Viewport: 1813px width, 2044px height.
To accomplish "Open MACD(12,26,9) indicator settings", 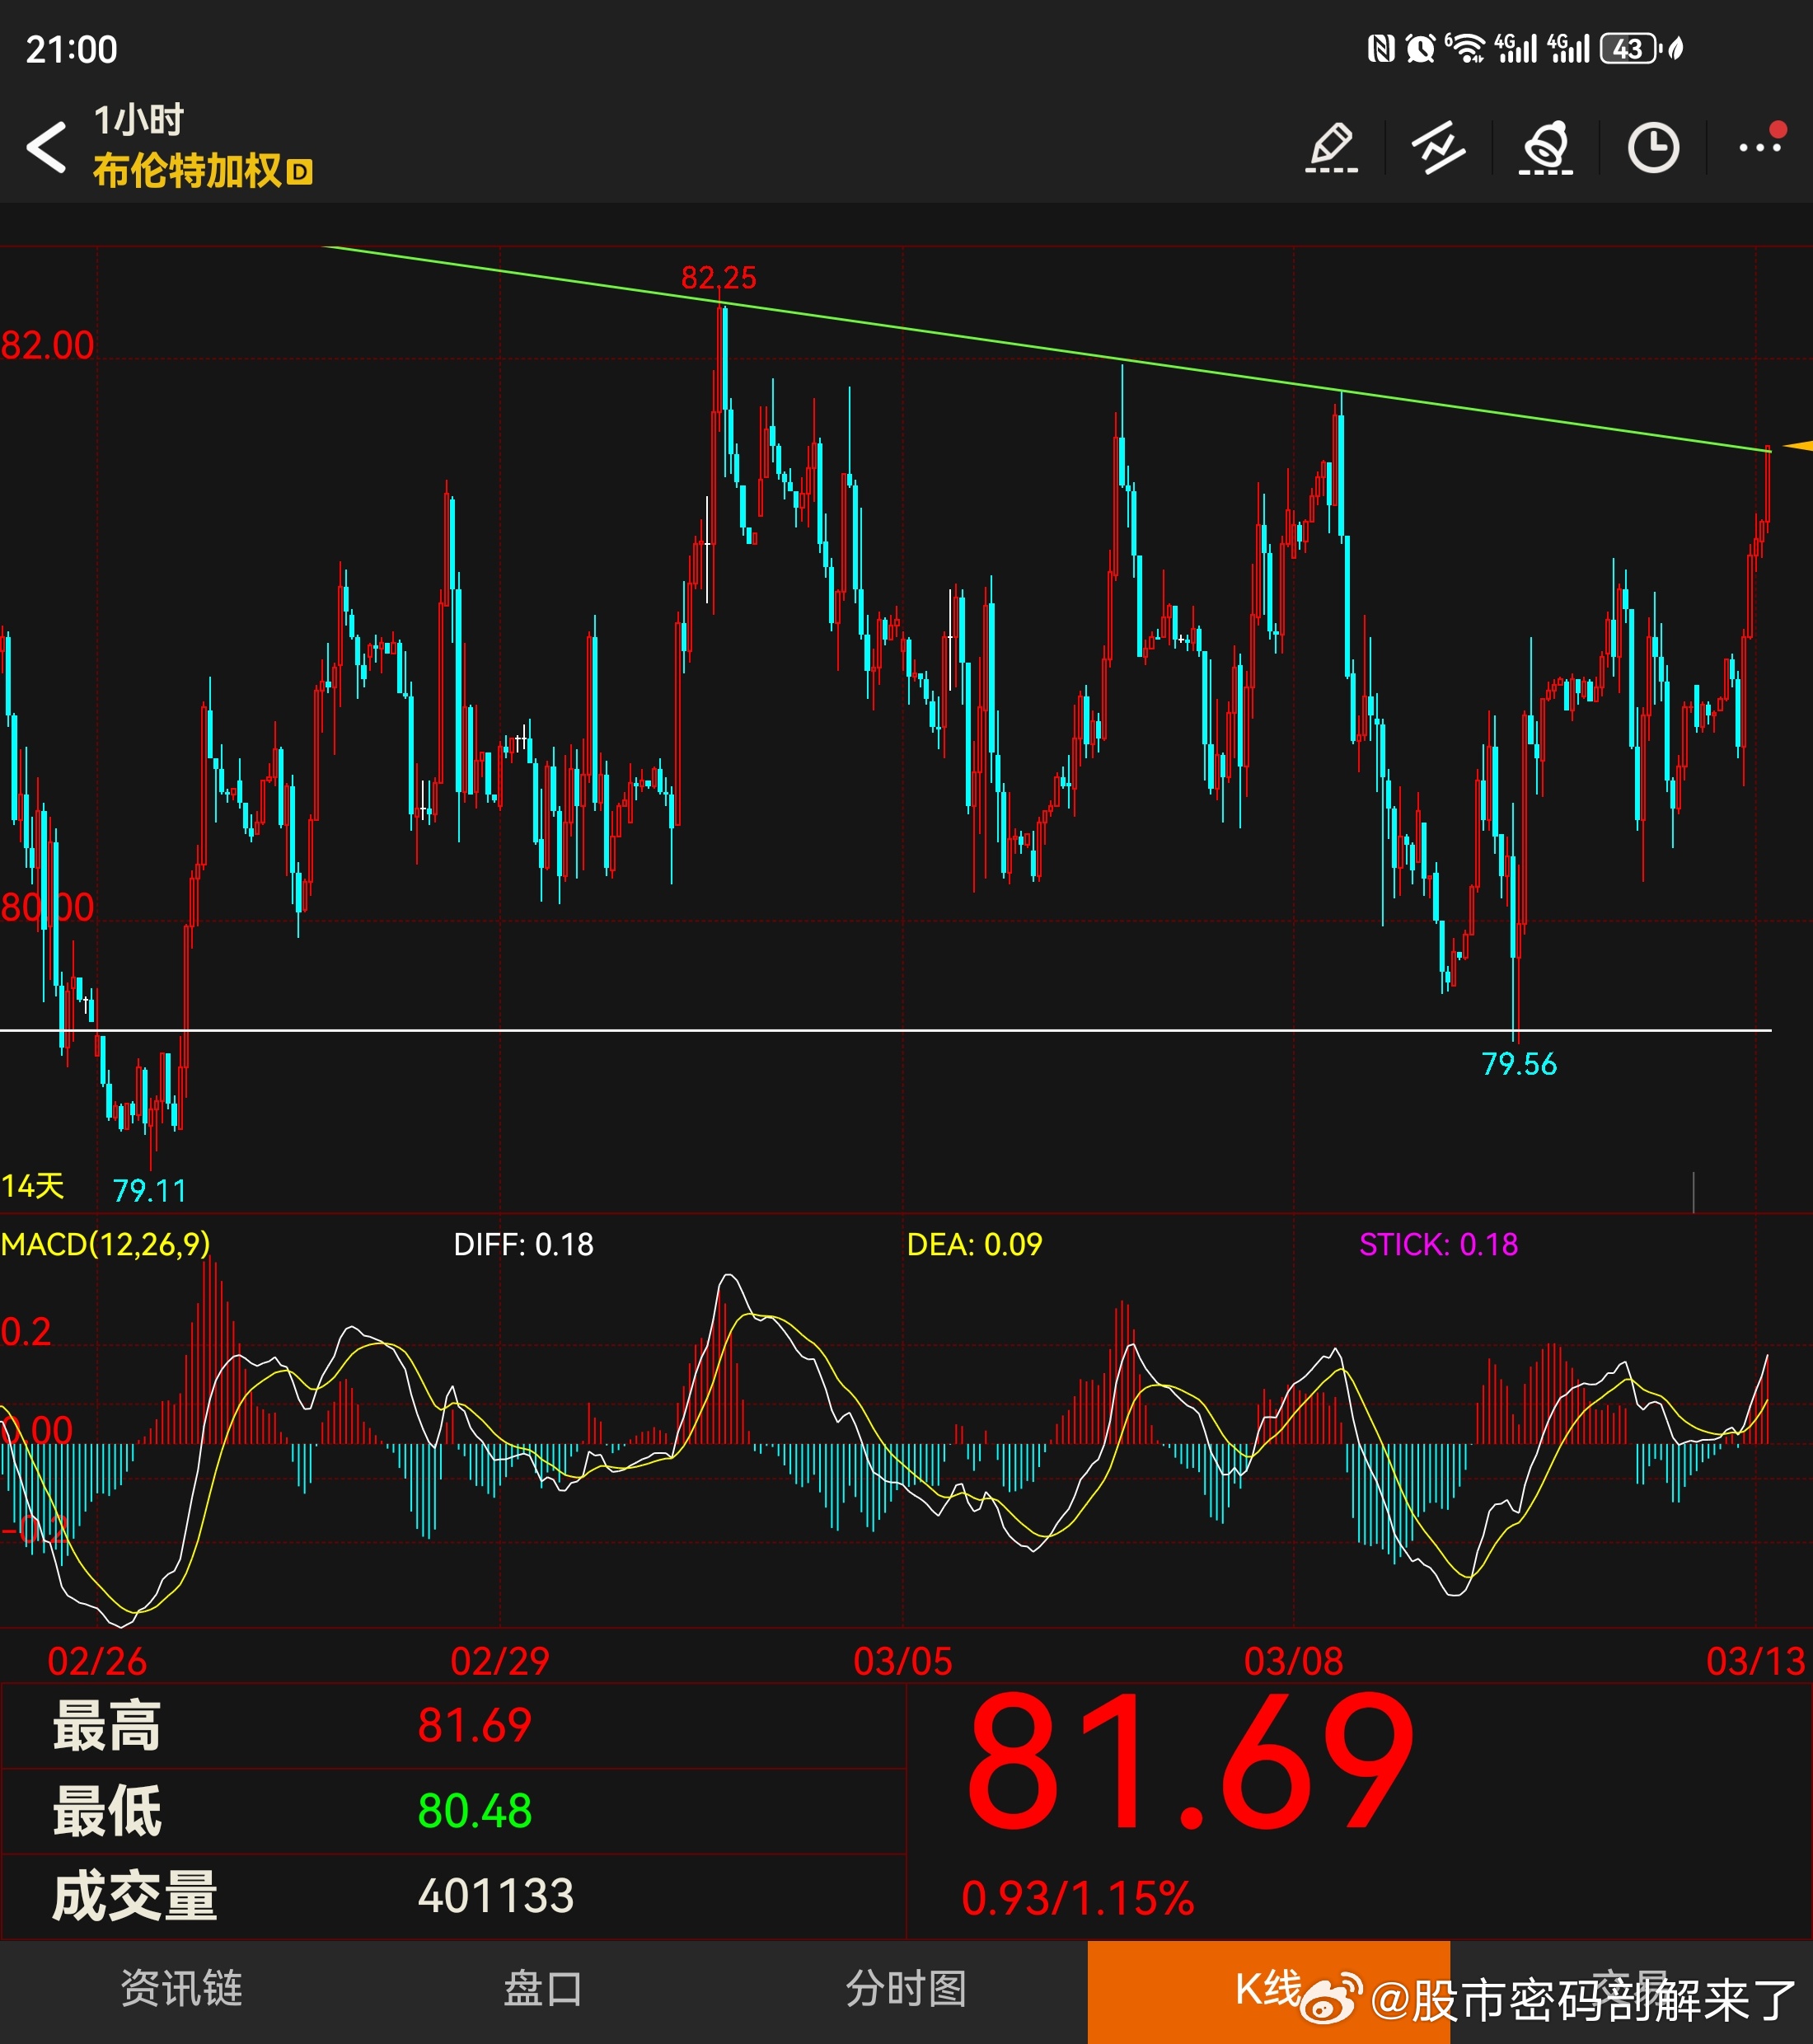I will pyautogui.click(x=106, y=1244).
